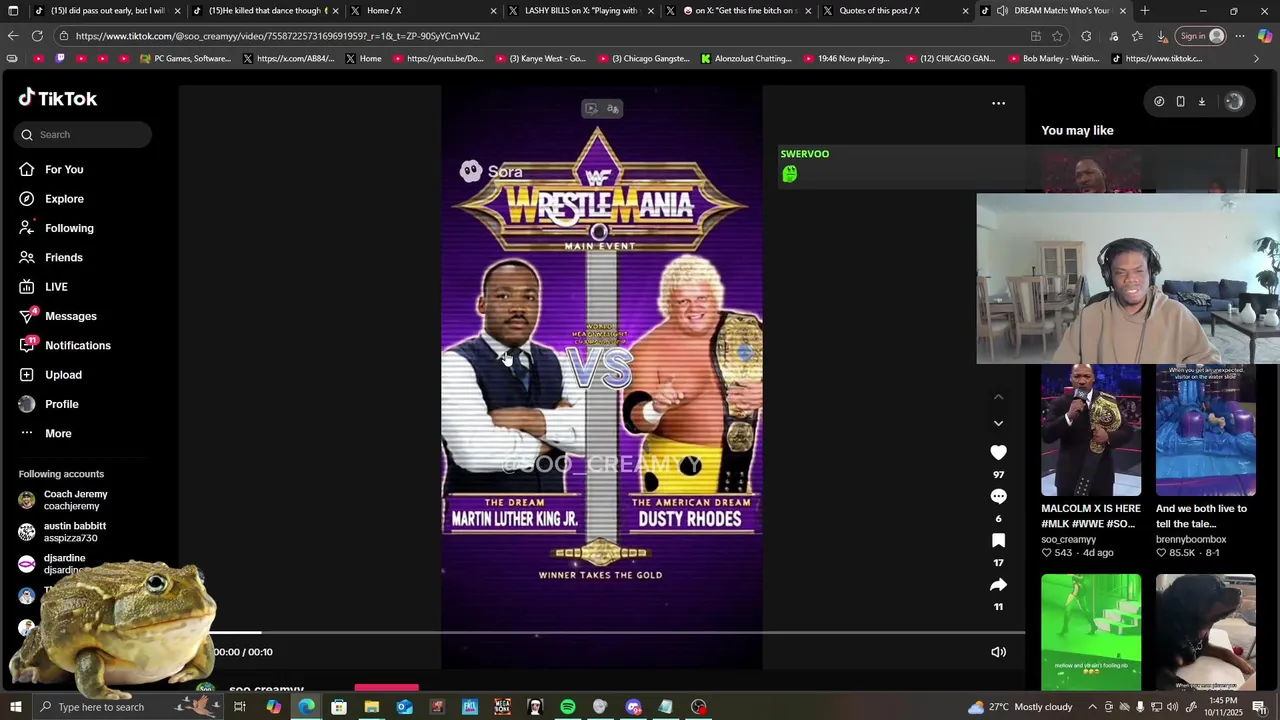1280x720 pixels.
Task: Open the 'And we both live to tell' thumbnail
Action: pos(1206,430)
